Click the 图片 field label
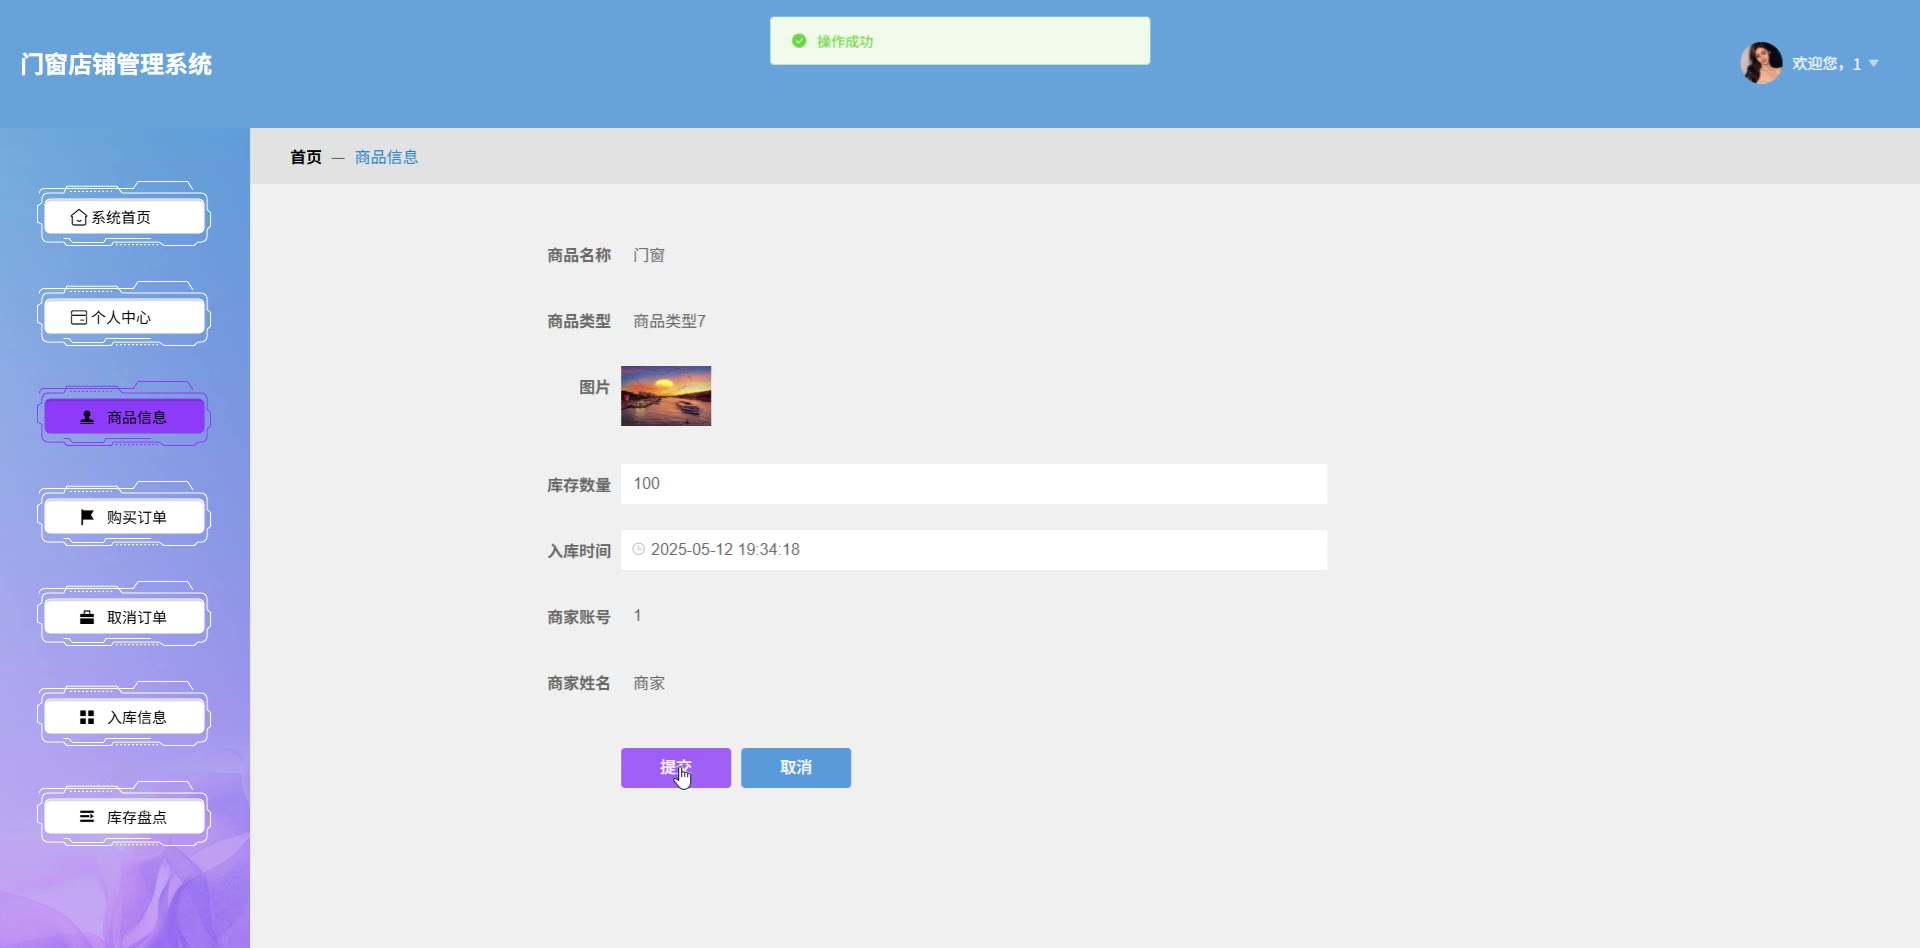The width and height of the screenshot is (1920, 948). click(x=595, y=387)
